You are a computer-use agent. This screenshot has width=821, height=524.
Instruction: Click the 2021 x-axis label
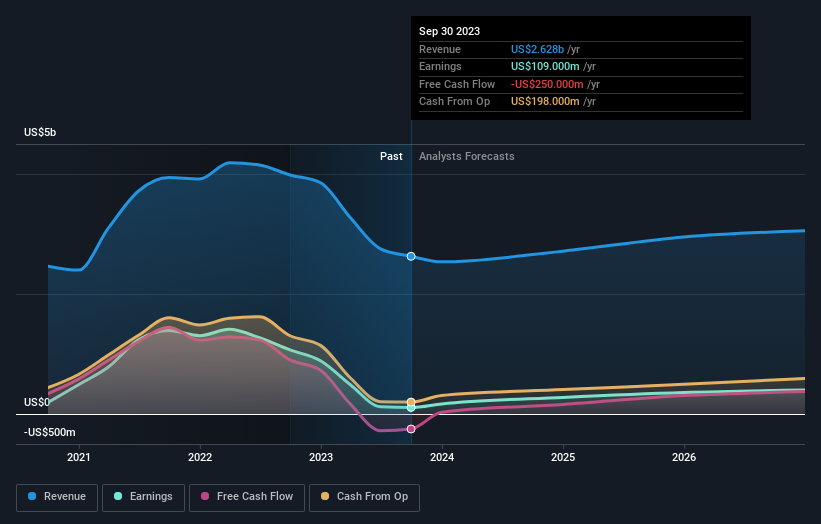79,458
